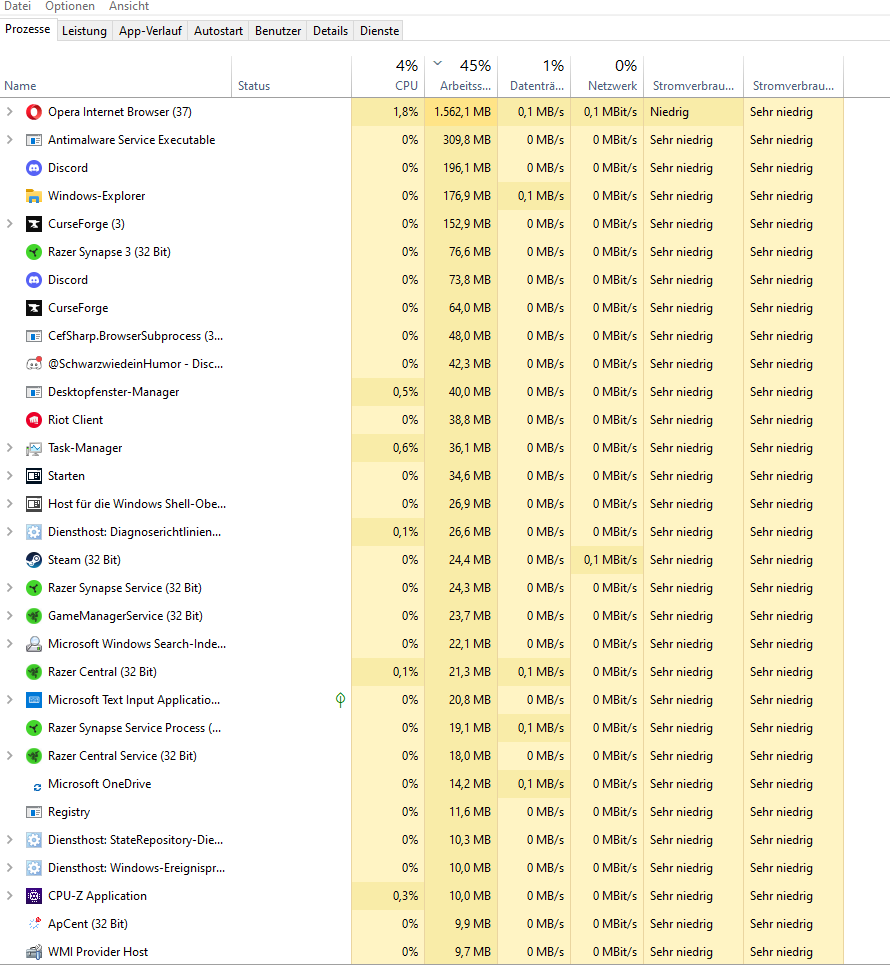Click the Razer Synapse 3 icon
The height and width of the screenshot is (970, 890).
33,252
